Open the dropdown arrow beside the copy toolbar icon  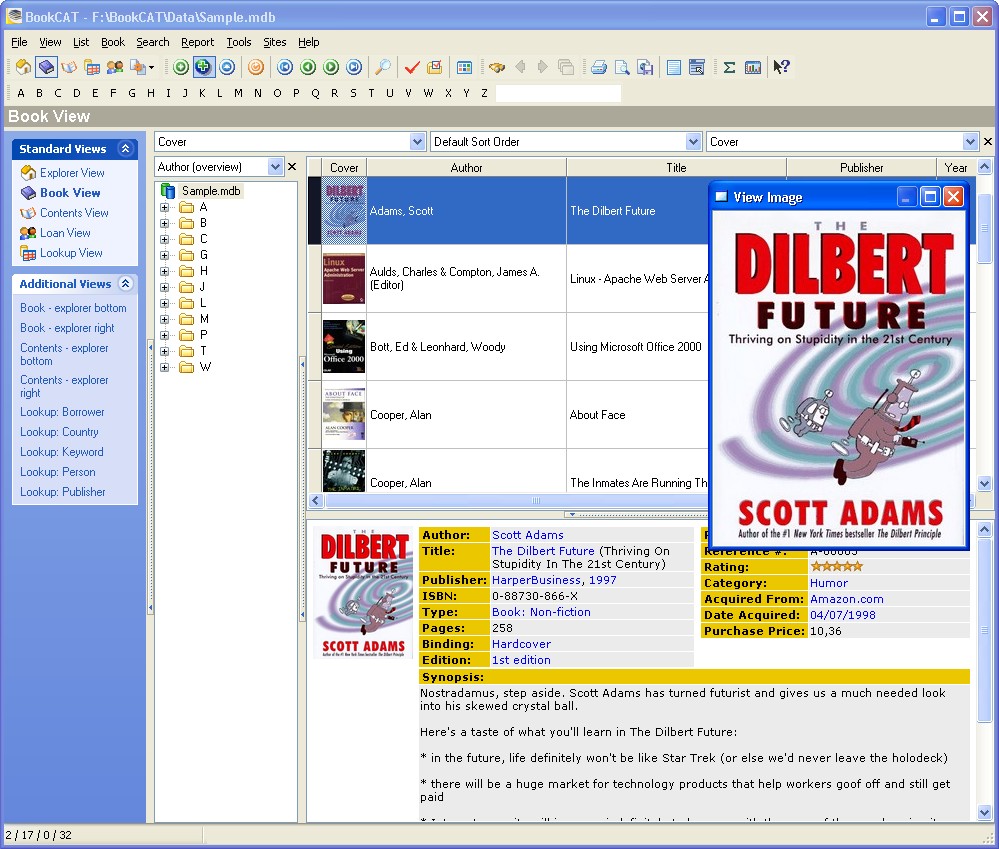click(x=151, y=68)
